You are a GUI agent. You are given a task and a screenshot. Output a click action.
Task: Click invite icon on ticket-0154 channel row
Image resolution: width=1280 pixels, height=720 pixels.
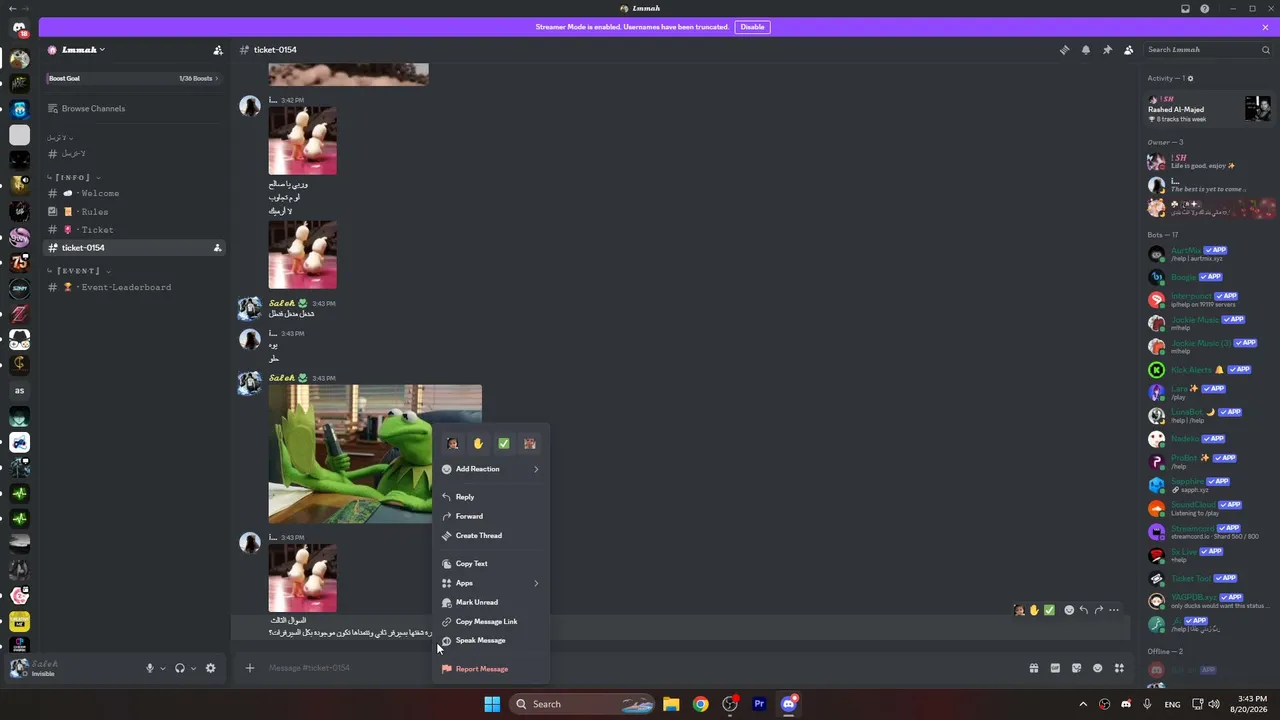pyautogui.click(x=217, y=248)
